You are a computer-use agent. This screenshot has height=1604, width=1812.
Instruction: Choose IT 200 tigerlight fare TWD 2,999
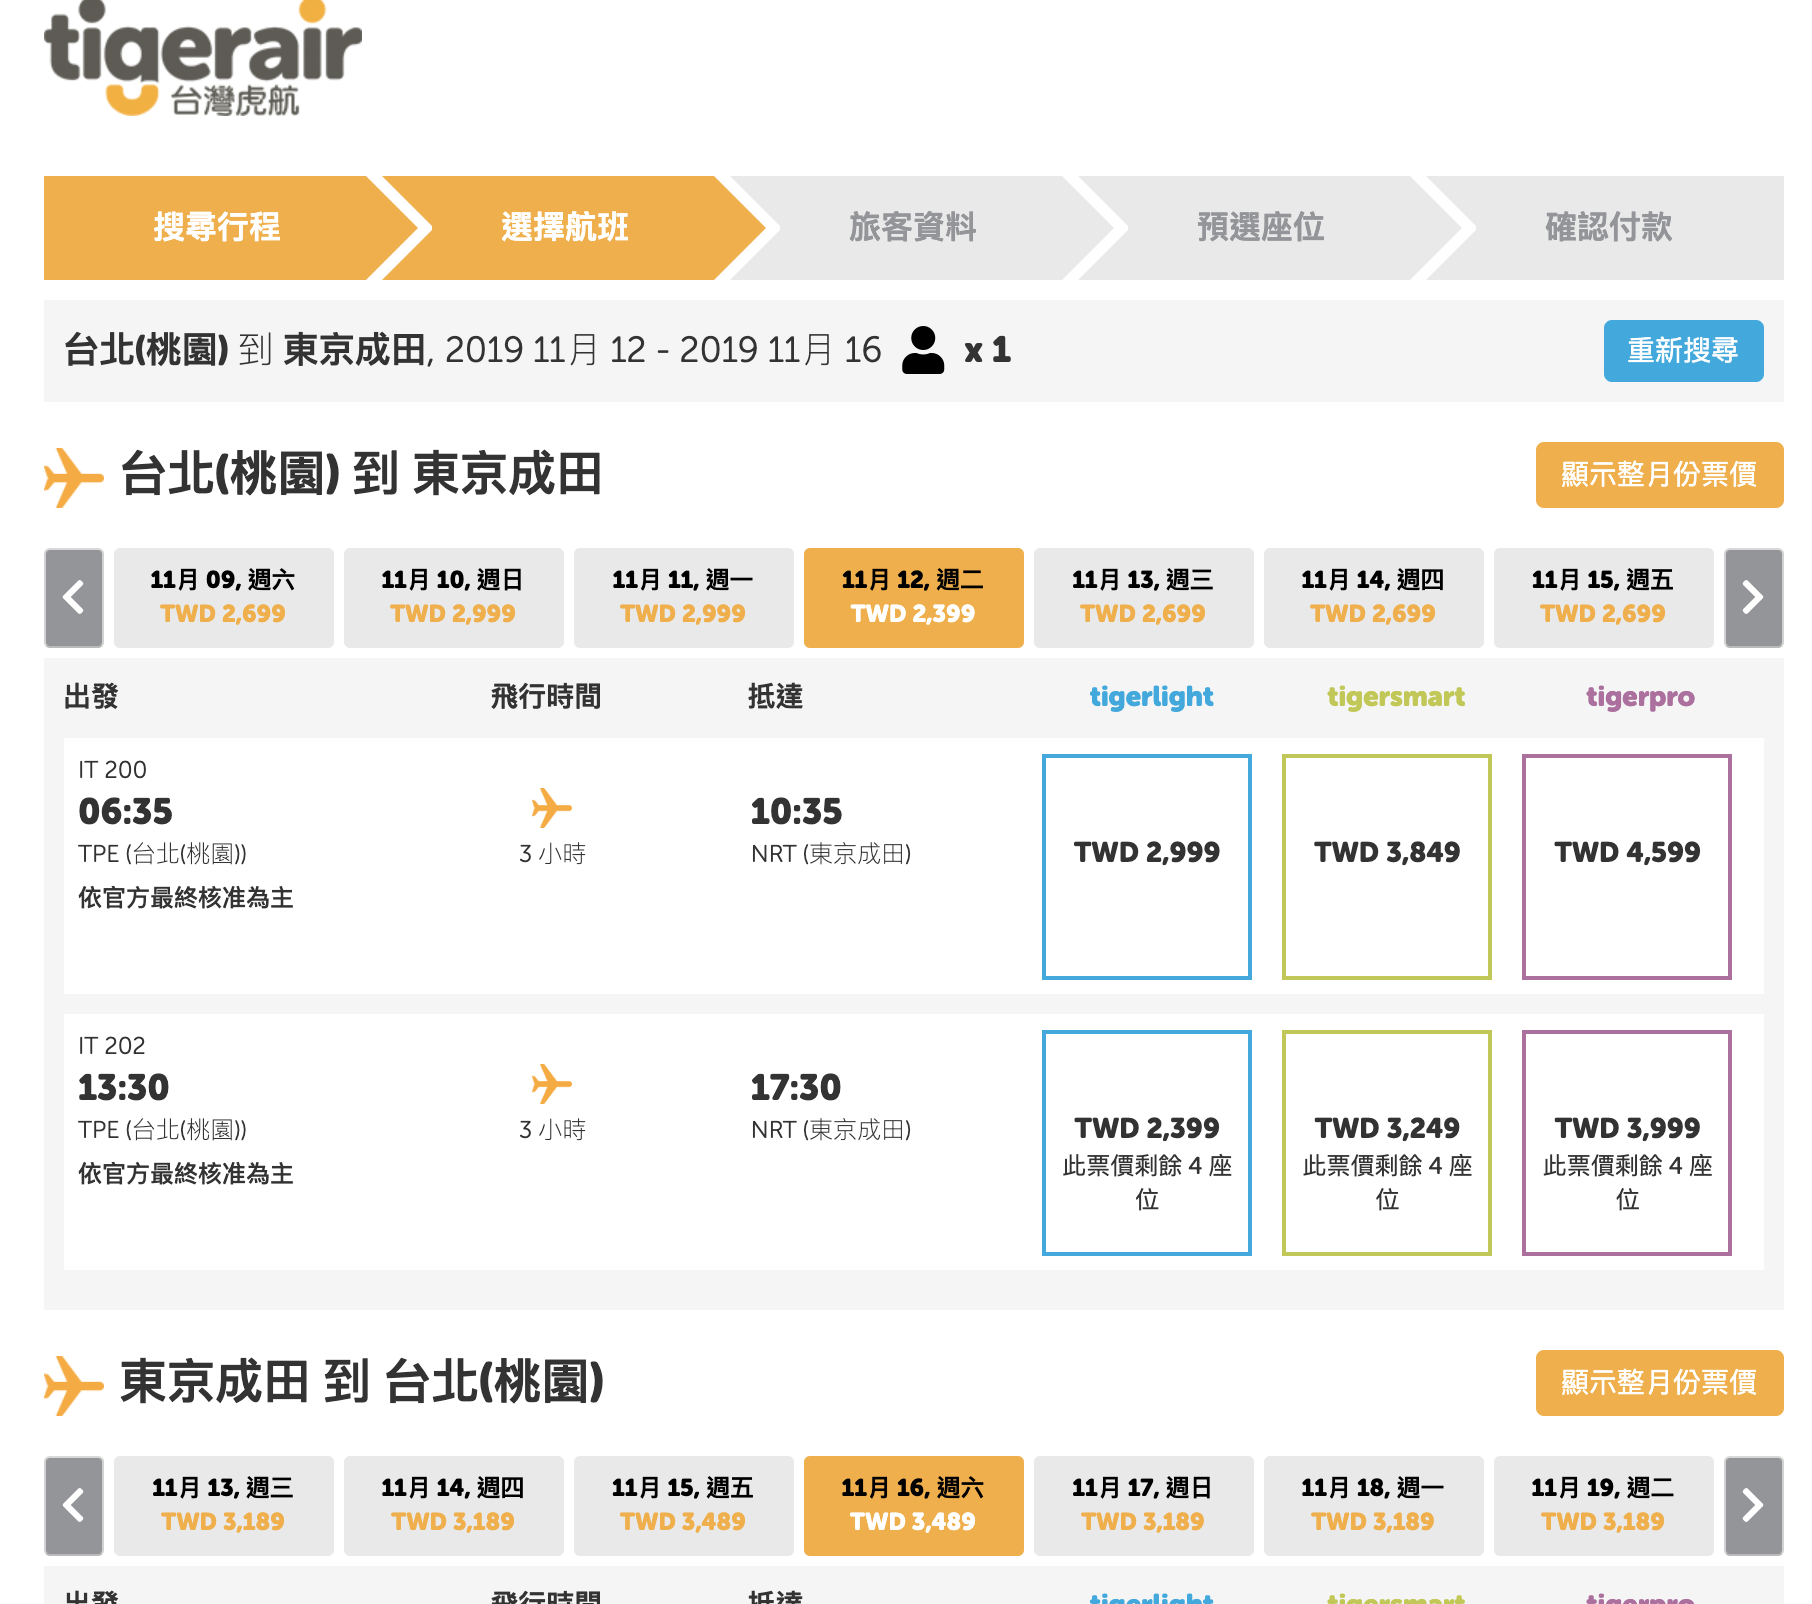point(1147,867)
